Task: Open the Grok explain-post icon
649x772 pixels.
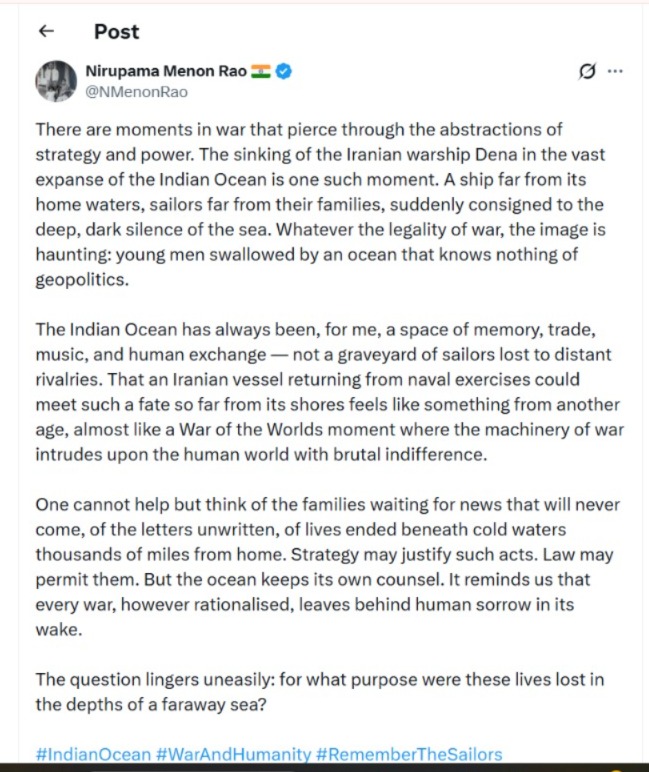Action: coord(588,71)
